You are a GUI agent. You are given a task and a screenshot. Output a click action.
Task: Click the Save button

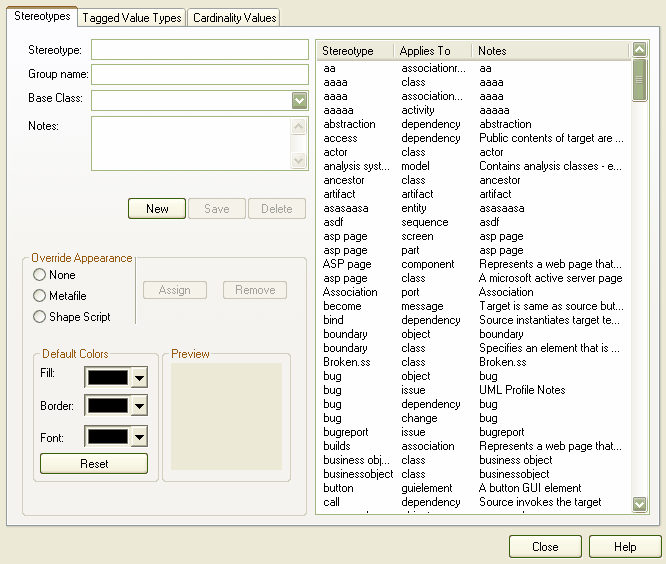coord(217,209)
